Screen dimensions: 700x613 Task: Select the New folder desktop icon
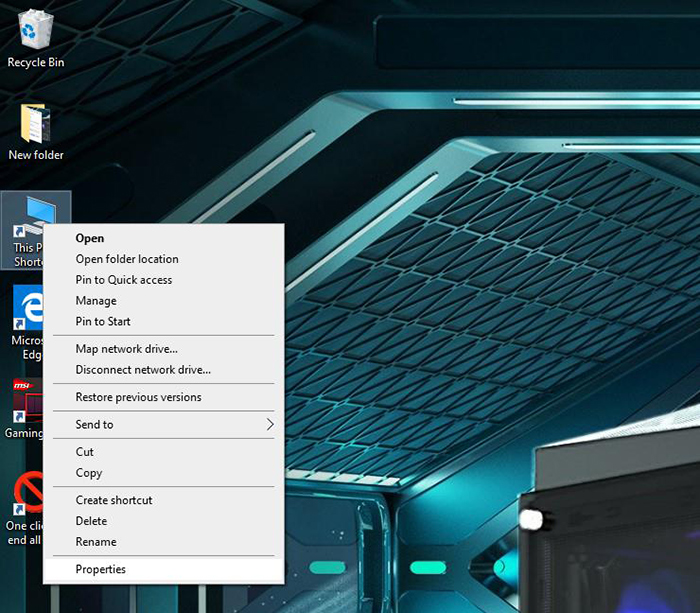pos(36,127)
